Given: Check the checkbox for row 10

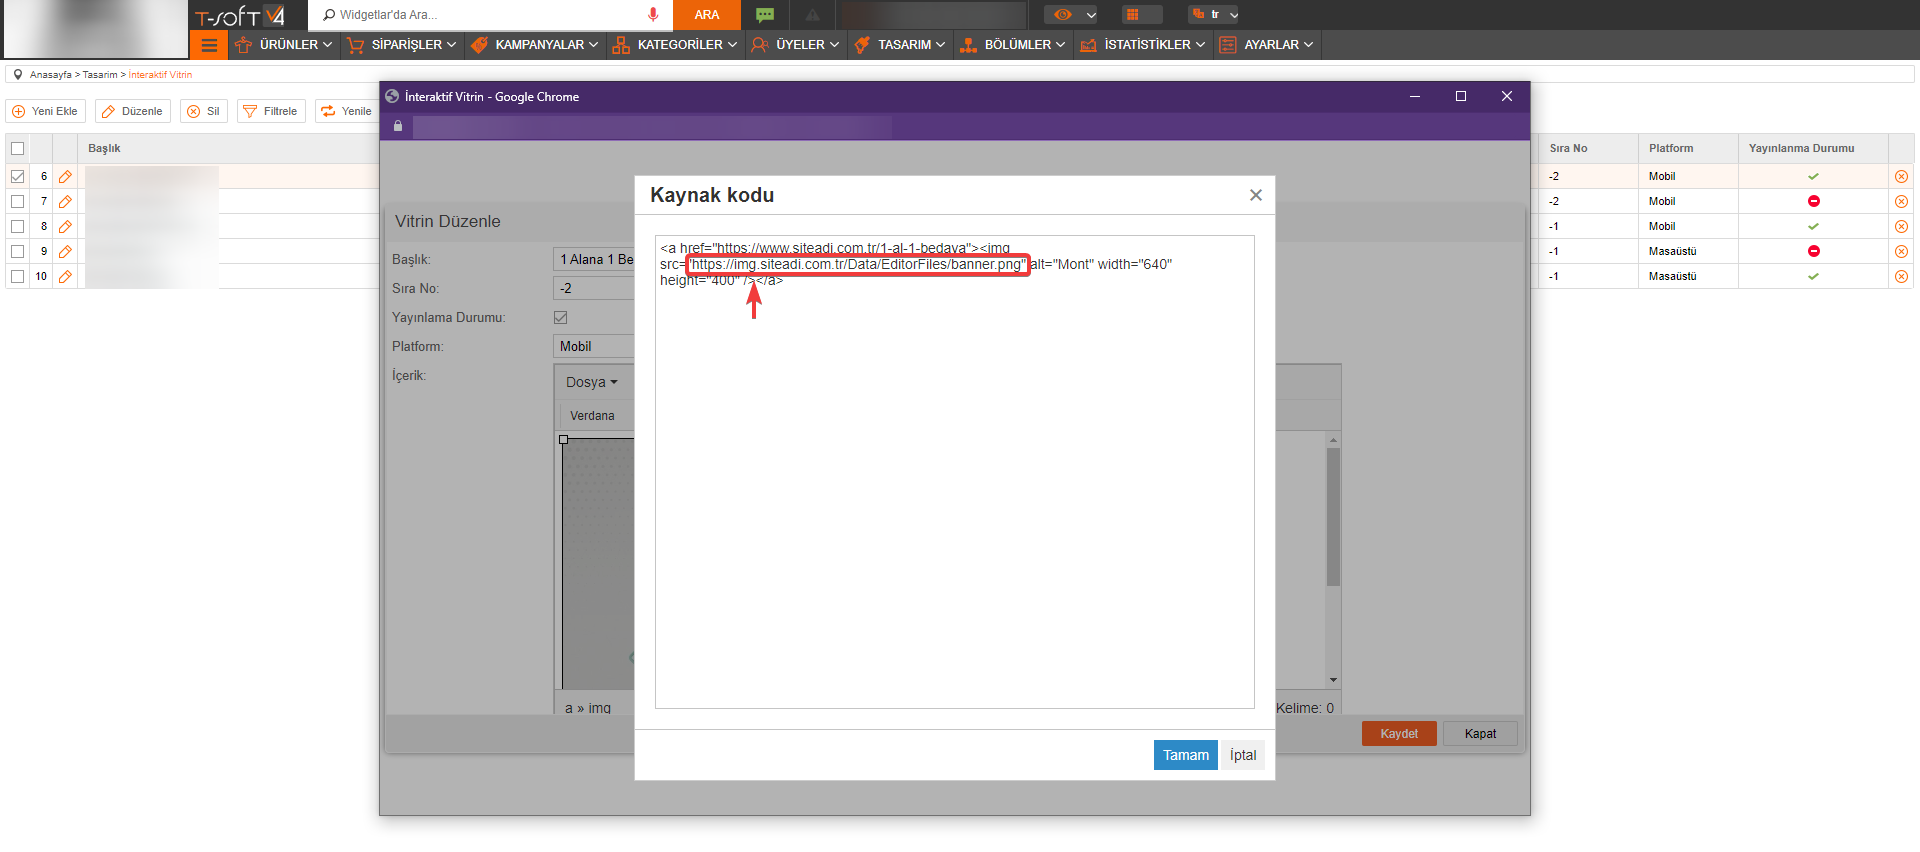Looking at the screenshot, I should [17, 276].
